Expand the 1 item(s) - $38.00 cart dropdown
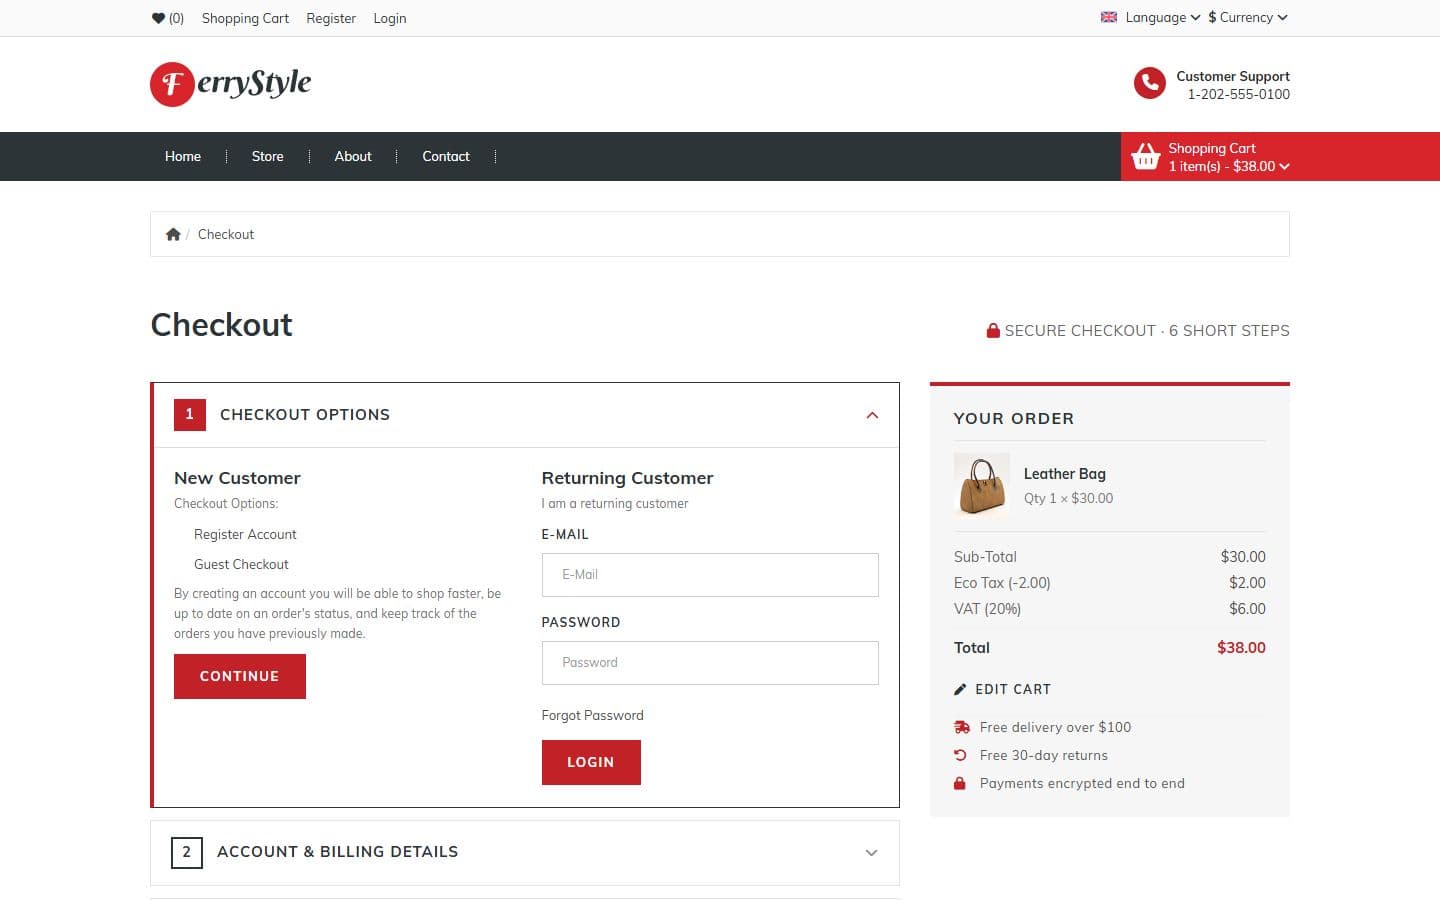The height and width of the screenshot is (900, 1440). coord(1229,166)
